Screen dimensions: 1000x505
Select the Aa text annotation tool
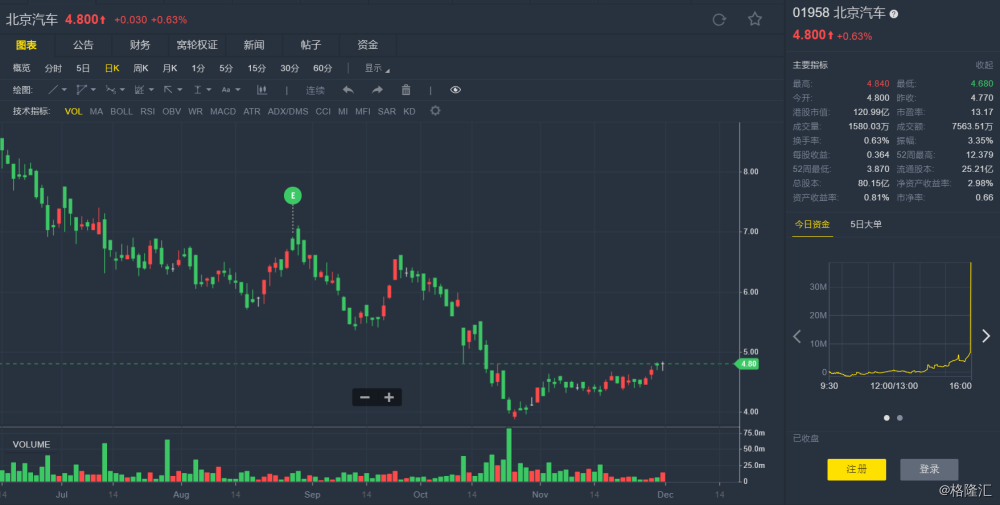(226, 90)
